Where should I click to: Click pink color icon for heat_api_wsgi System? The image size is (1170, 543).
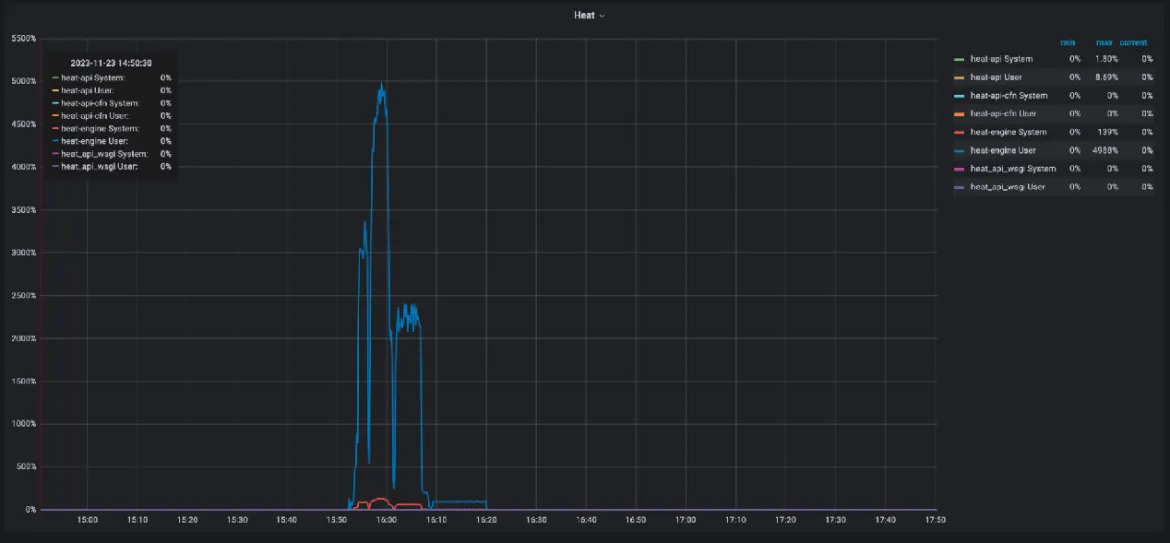(960, 169)
